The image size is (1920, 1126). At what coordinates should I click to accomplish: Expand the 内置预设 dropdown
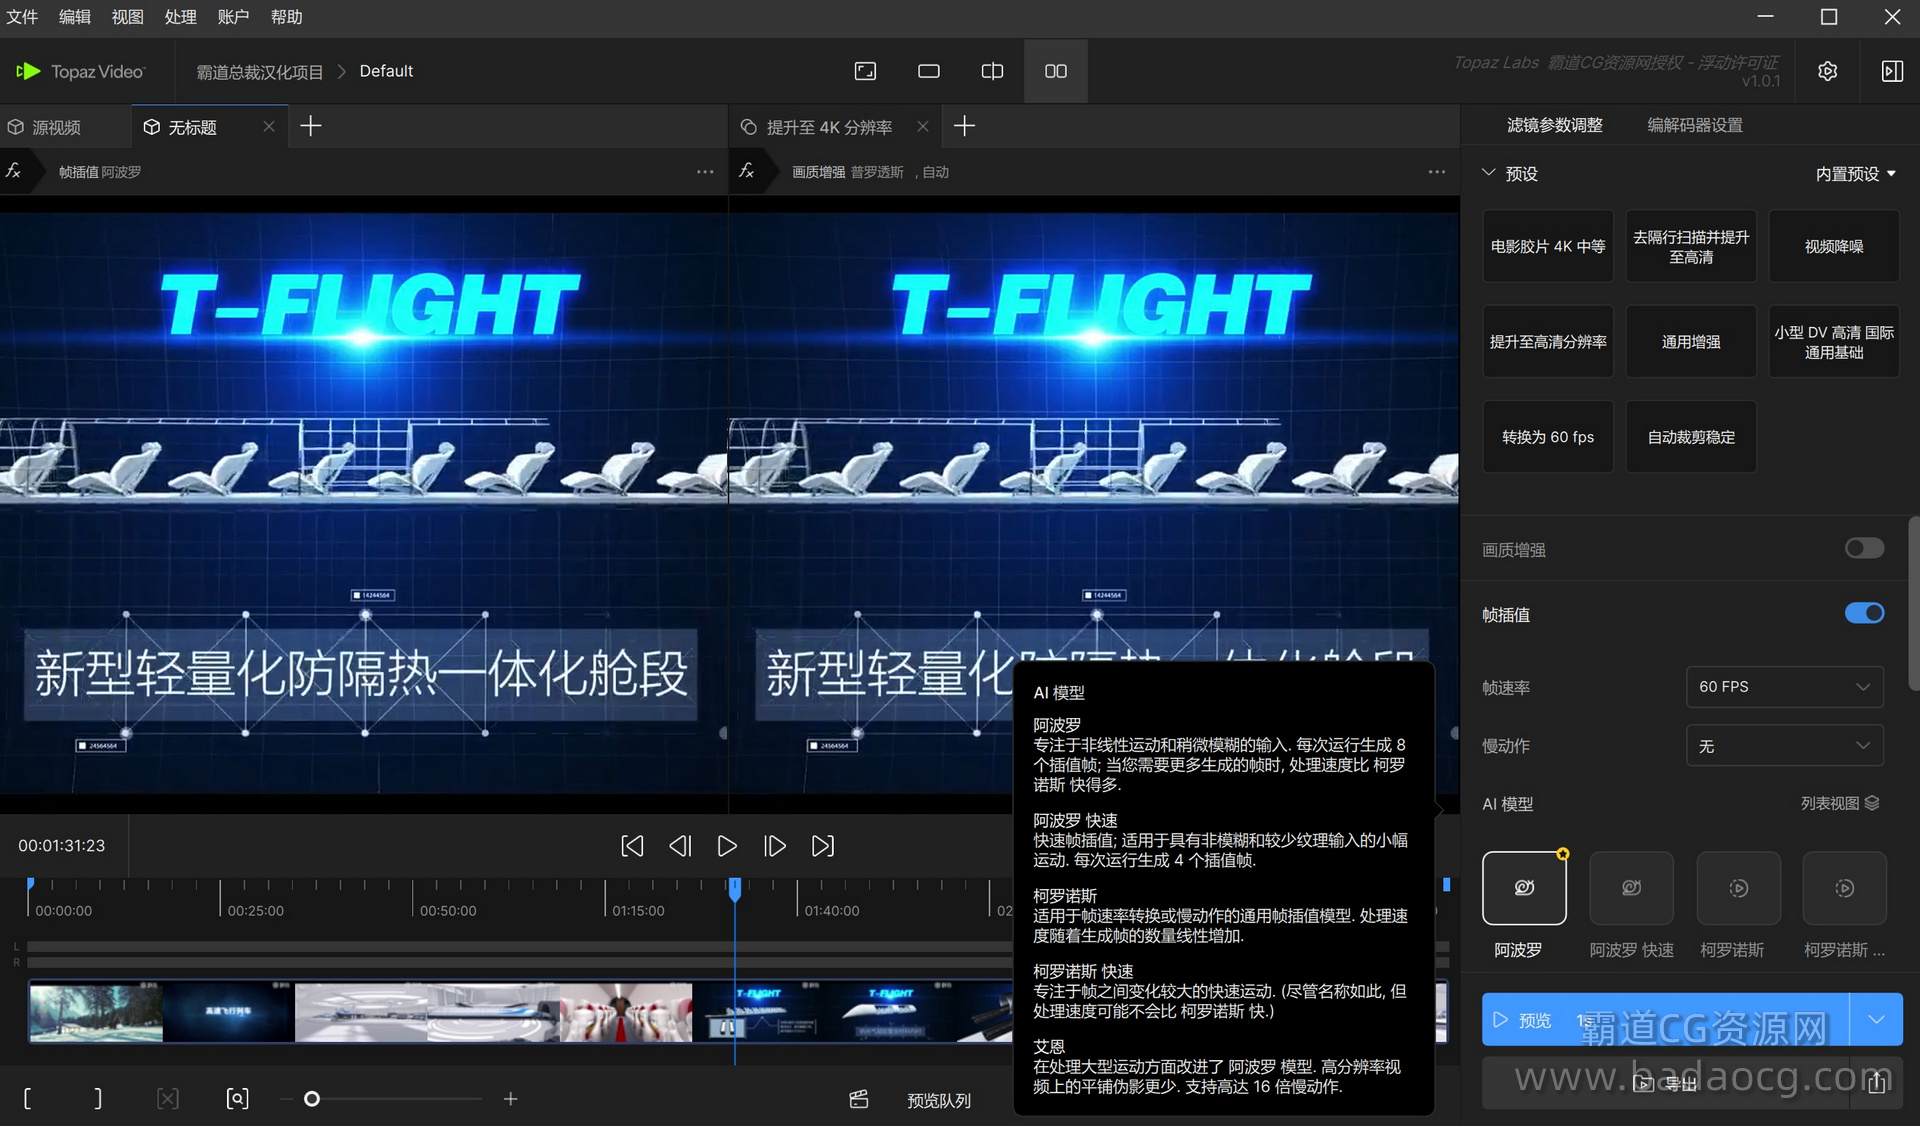pos(1855,174)
